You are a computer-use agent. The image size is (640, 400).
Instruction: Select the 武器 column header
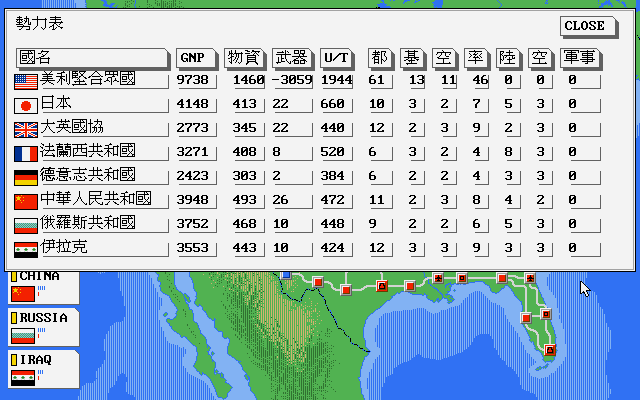tap(293, 58)
